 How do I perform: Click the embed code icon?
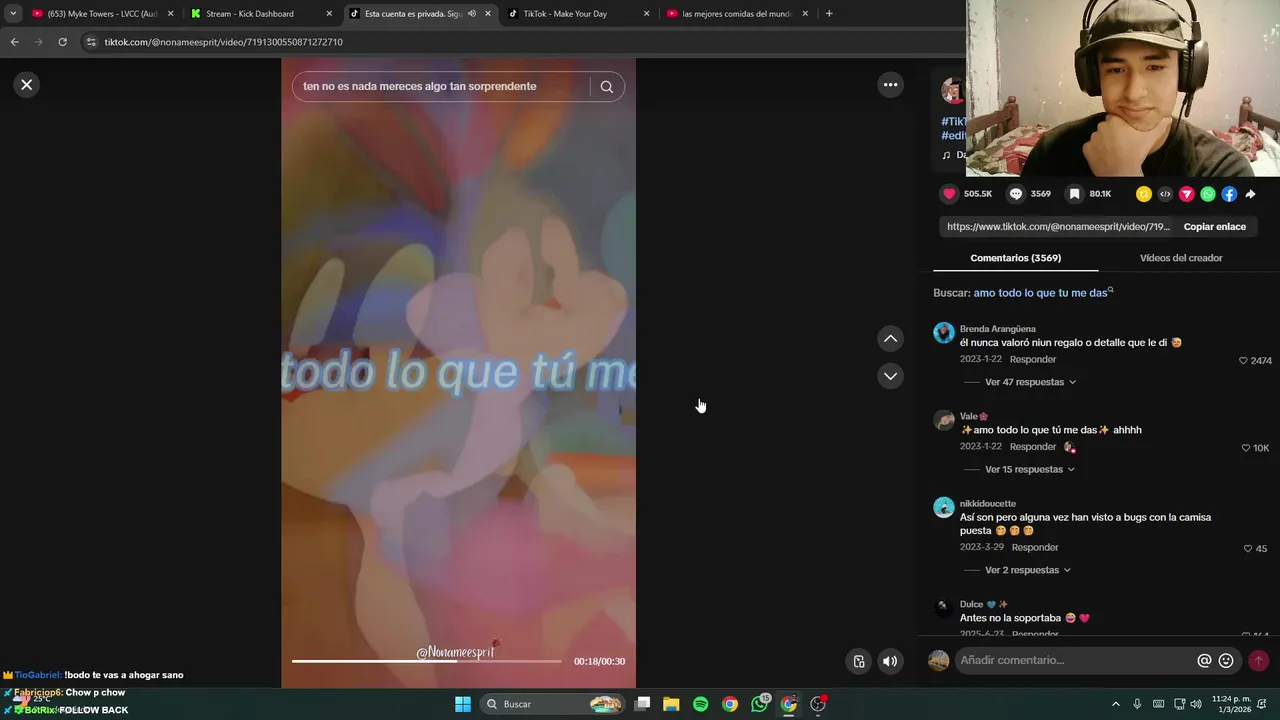click(x=1165, y=194)
